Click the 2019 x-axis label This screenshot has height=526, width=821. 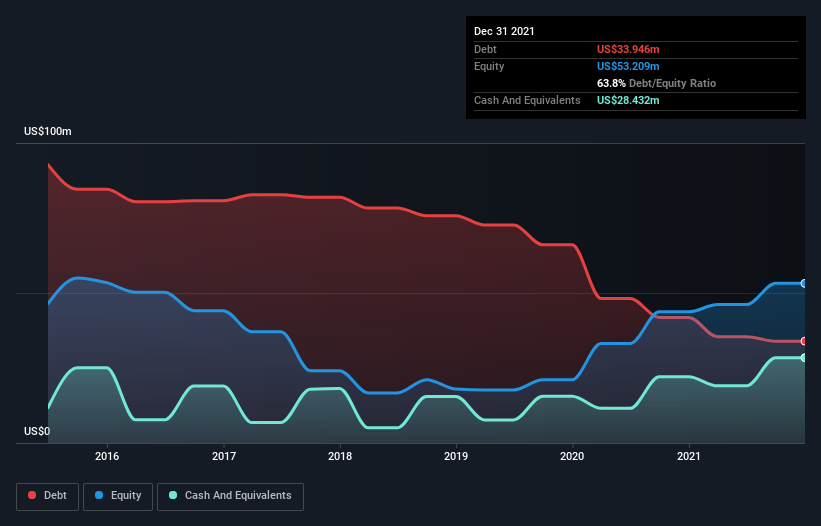tap(456, 456)
